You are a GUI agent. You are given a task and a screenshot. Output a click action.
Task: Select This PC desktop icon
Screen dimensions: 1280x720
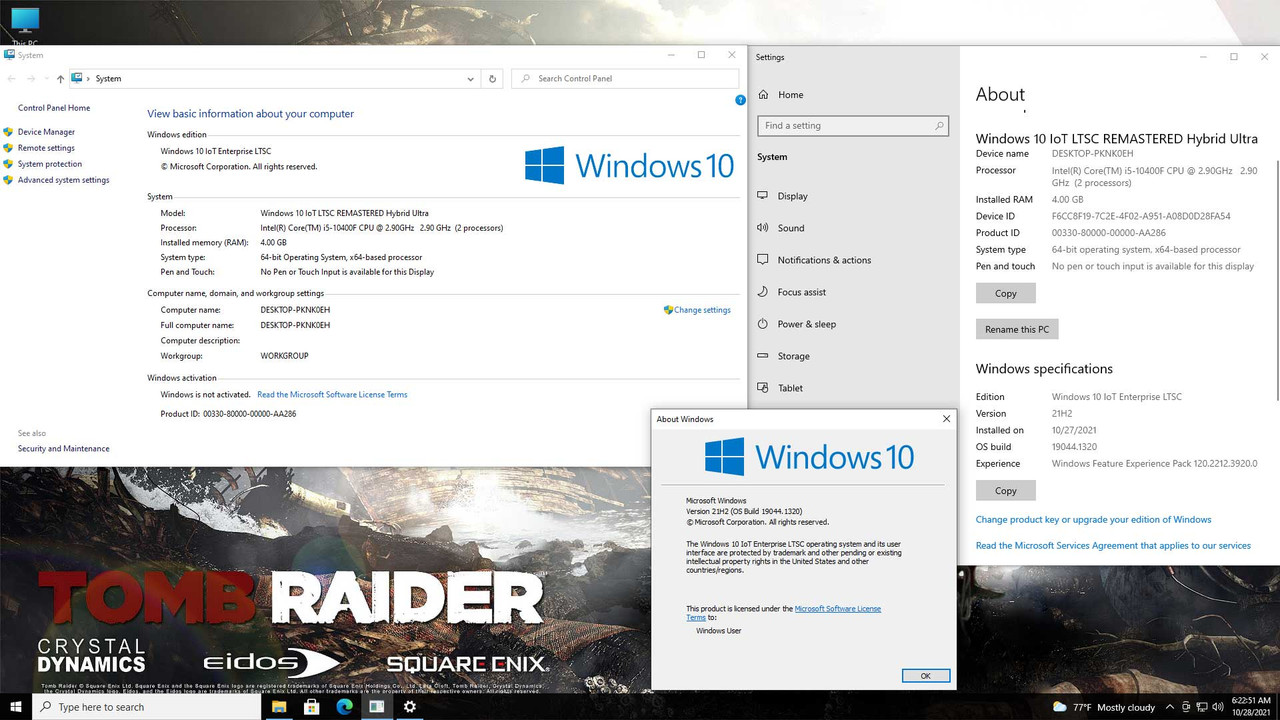pyautogui.click(x=24, y=28)
